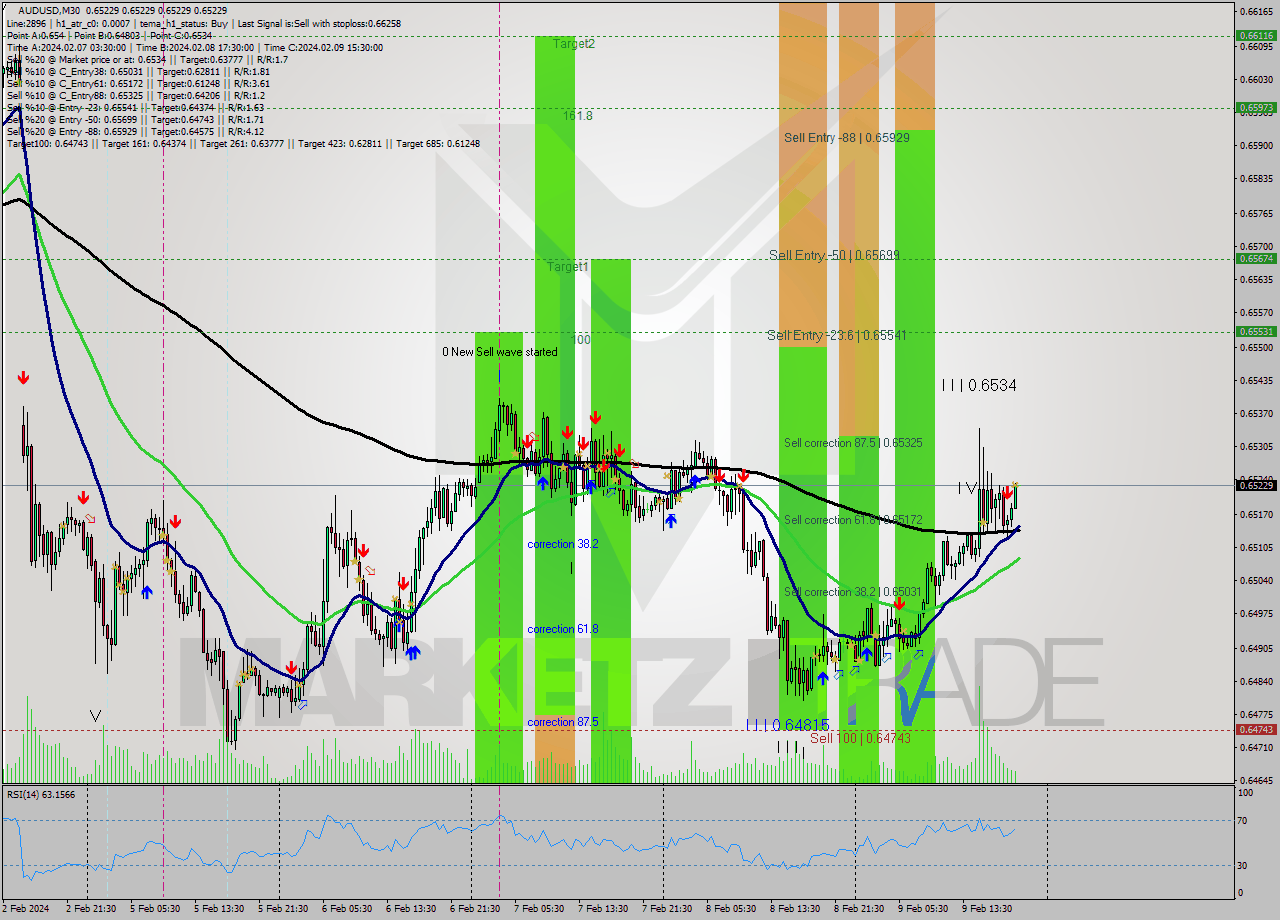Viewport: 1280px width, 920px height.
Task: Click '6 Feb 13:30' on the time axis
Action: pyautogui.click(x=410, y=908)
